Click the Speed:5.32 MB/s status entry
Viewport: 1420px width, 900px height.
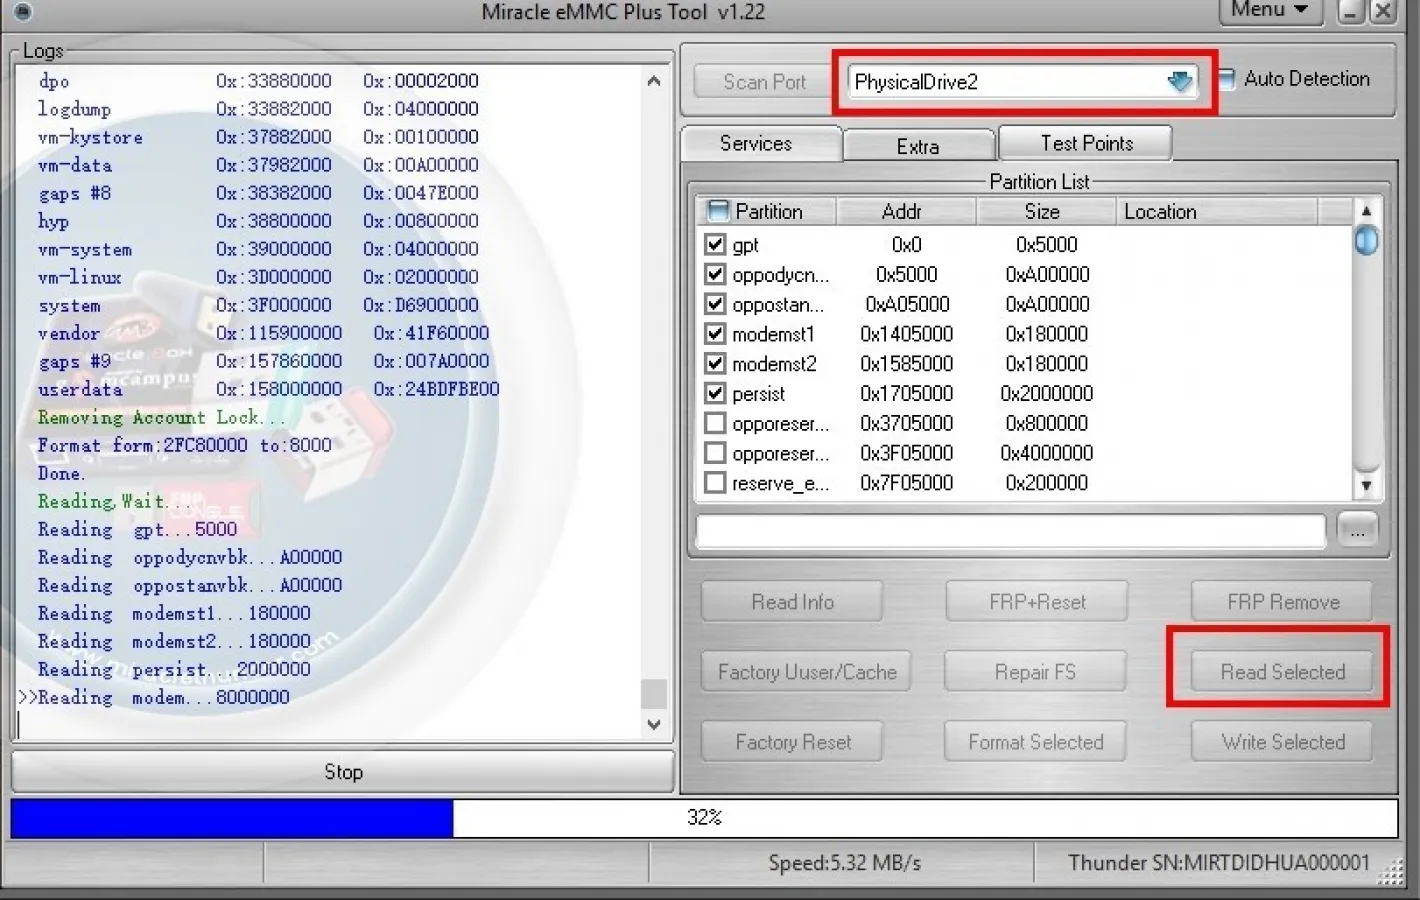(x=844, y=863)
